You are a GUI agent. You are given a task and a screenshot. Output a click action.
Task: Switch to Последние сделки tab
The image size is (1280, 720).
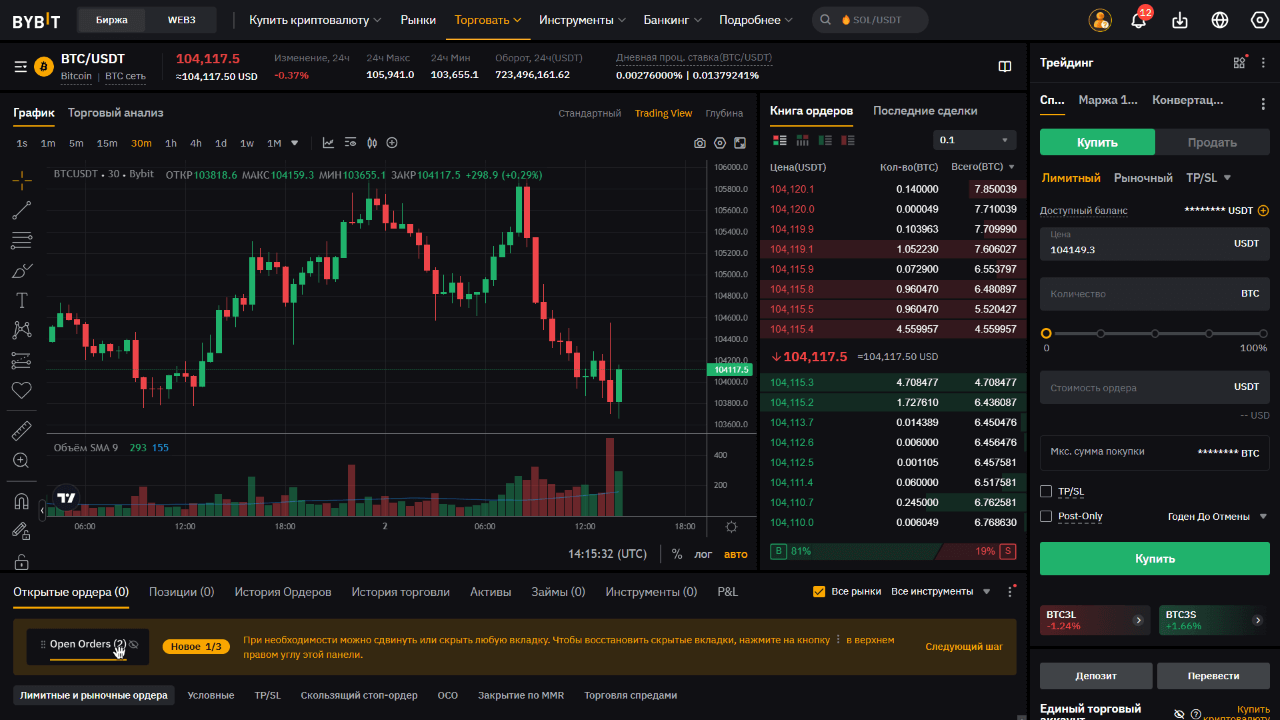924,111
